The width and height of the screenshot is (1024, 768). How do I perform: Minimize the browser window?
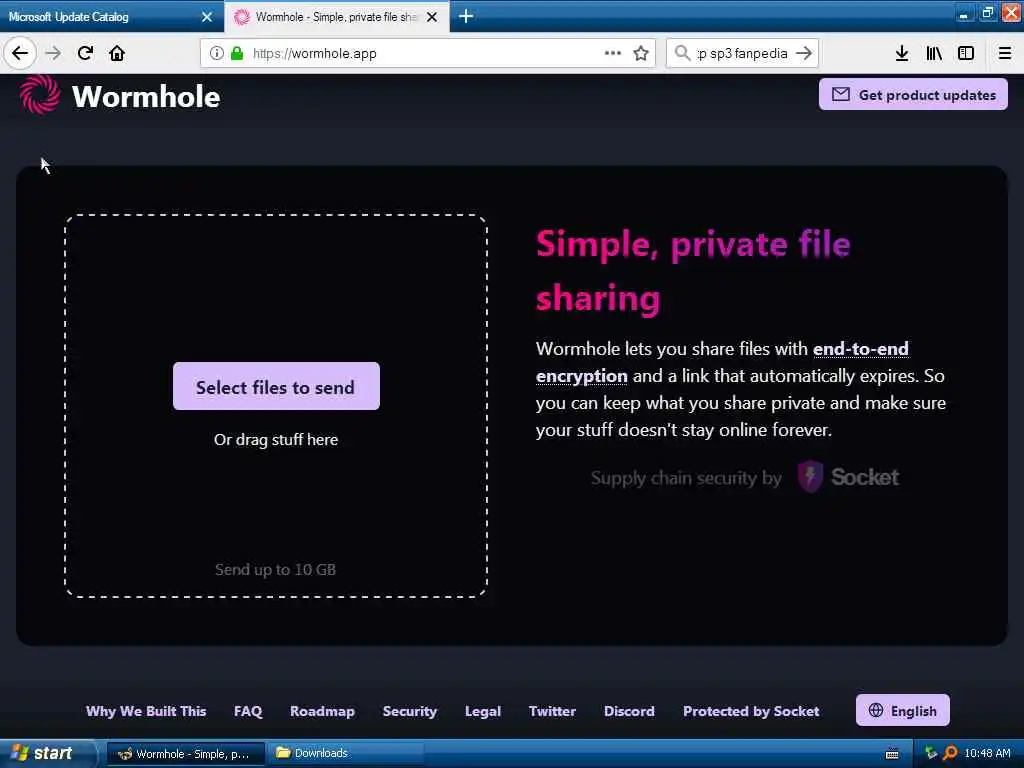click(963, 14)
